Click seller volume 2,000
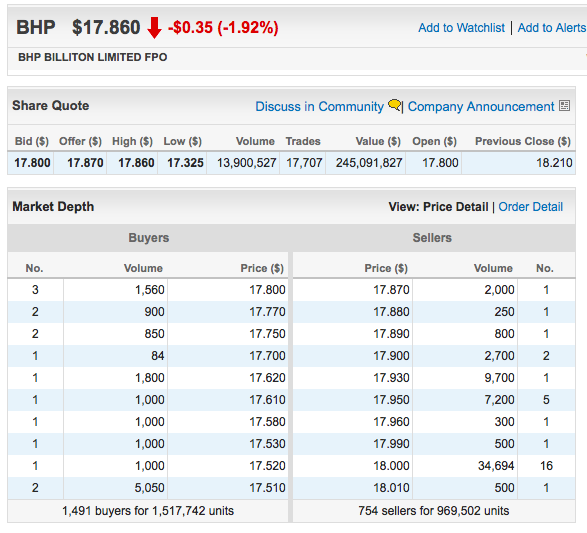Screen dimensions: 587x533 pos(499,290)
